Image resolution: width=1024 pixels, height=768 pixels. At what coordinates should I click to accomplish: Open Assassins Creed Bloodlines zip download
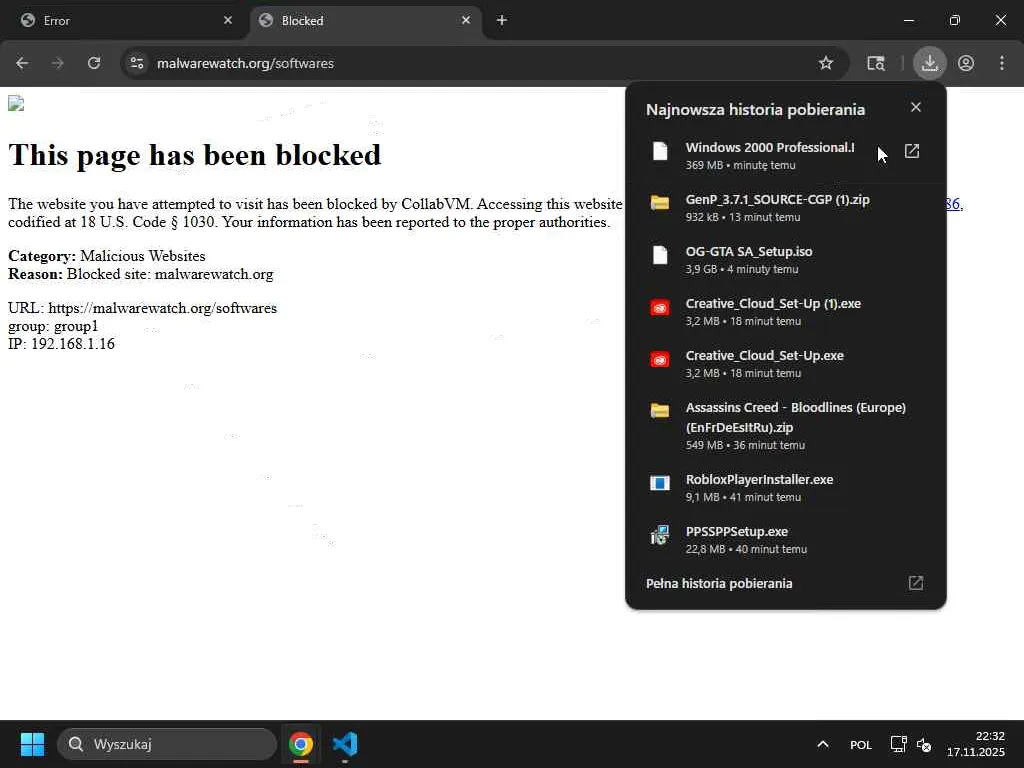(786, 425)
